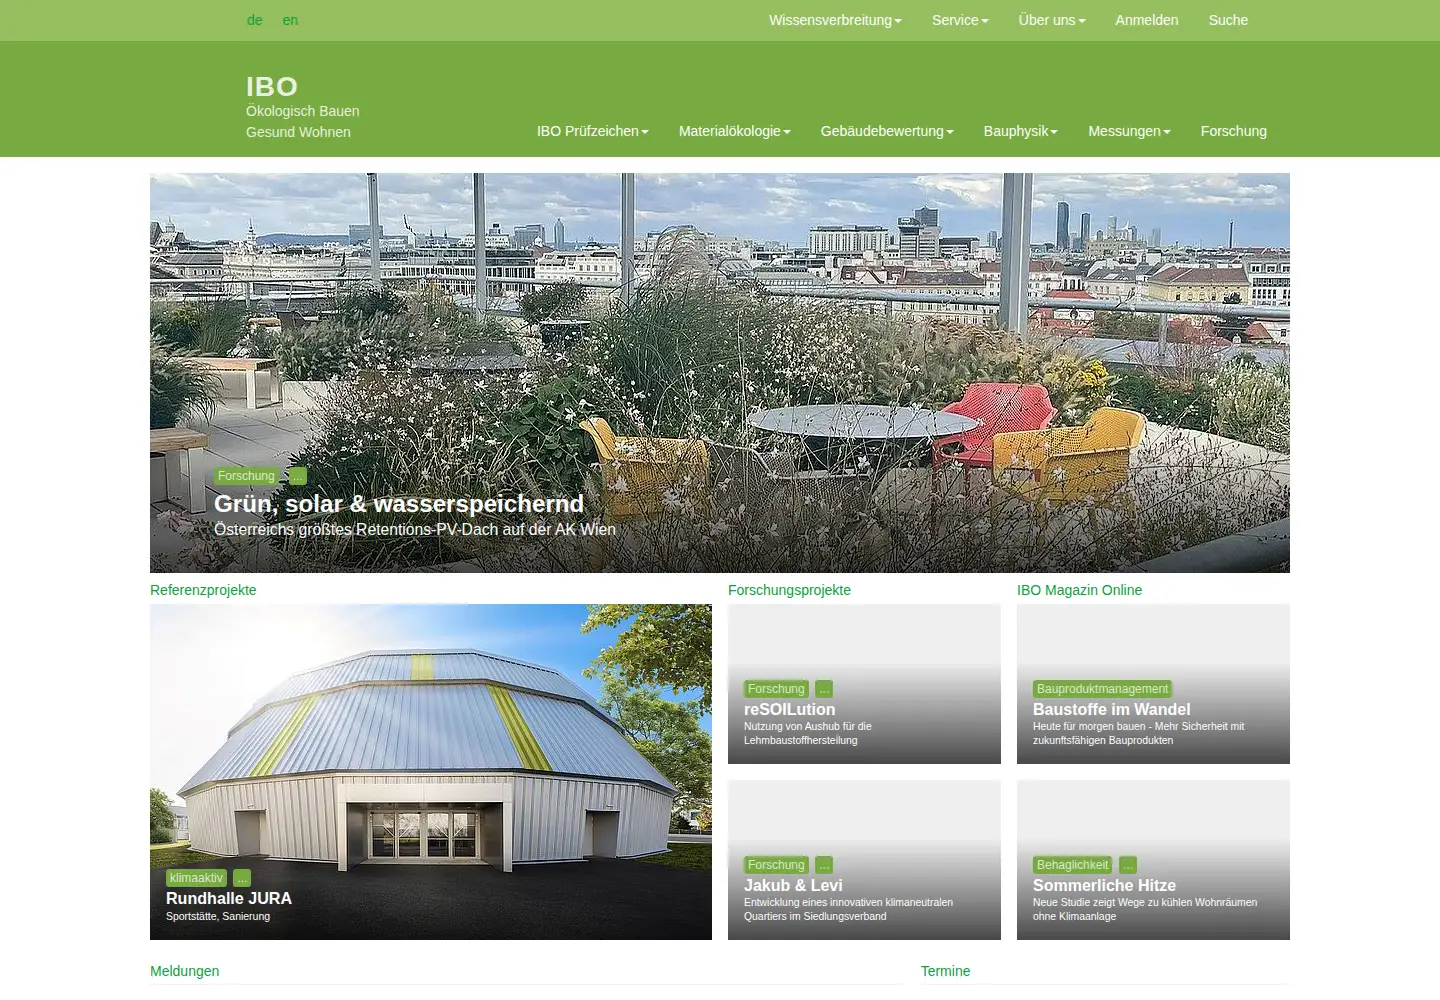1440x1000 pixels.
Task: Expand the Wissensverbreitung dropdown menu
Action: pos(835,20)
